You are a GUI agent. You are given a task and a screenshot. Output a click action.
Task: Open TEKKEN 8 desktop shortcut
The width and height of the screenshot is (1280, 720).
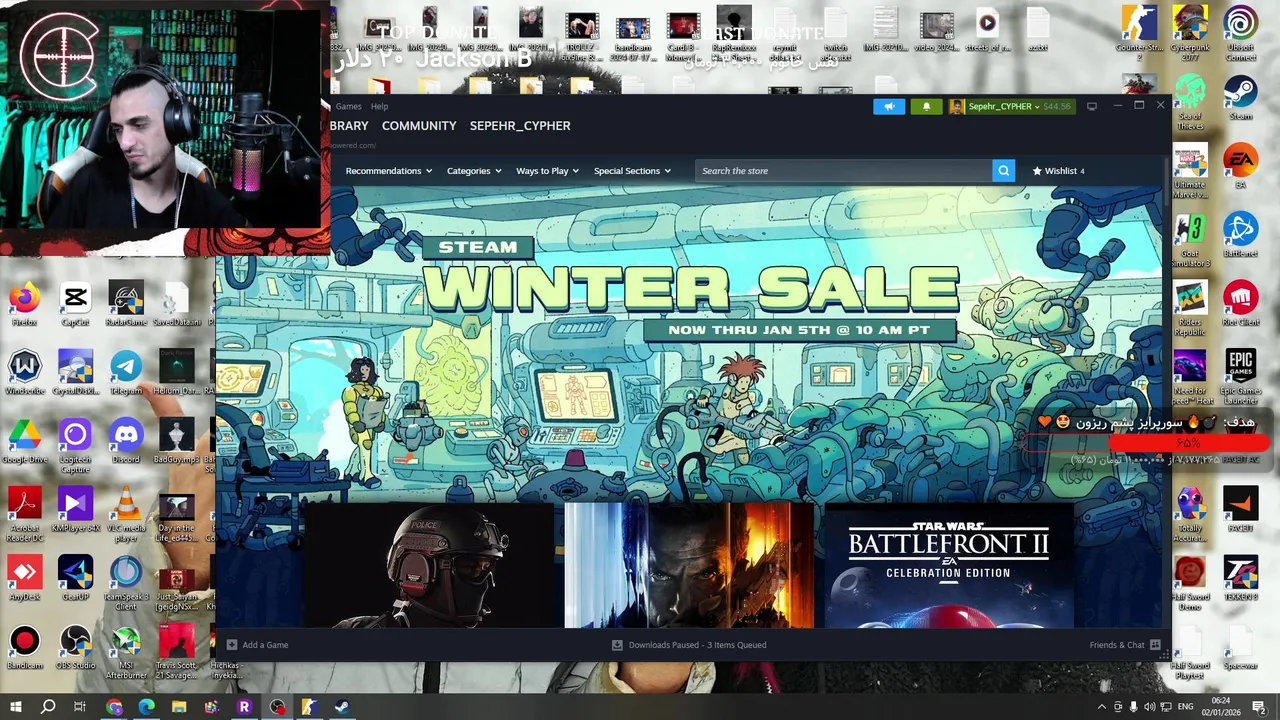(x=1241, y=579)
